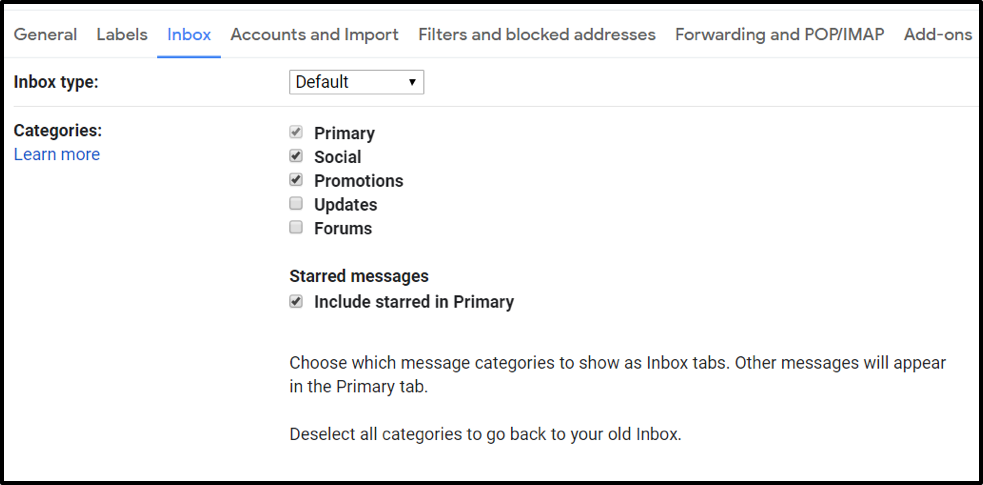Click the Social label text
Image resolution: width=983 pixels, height=485 pixels.
[x=337, y=157]
